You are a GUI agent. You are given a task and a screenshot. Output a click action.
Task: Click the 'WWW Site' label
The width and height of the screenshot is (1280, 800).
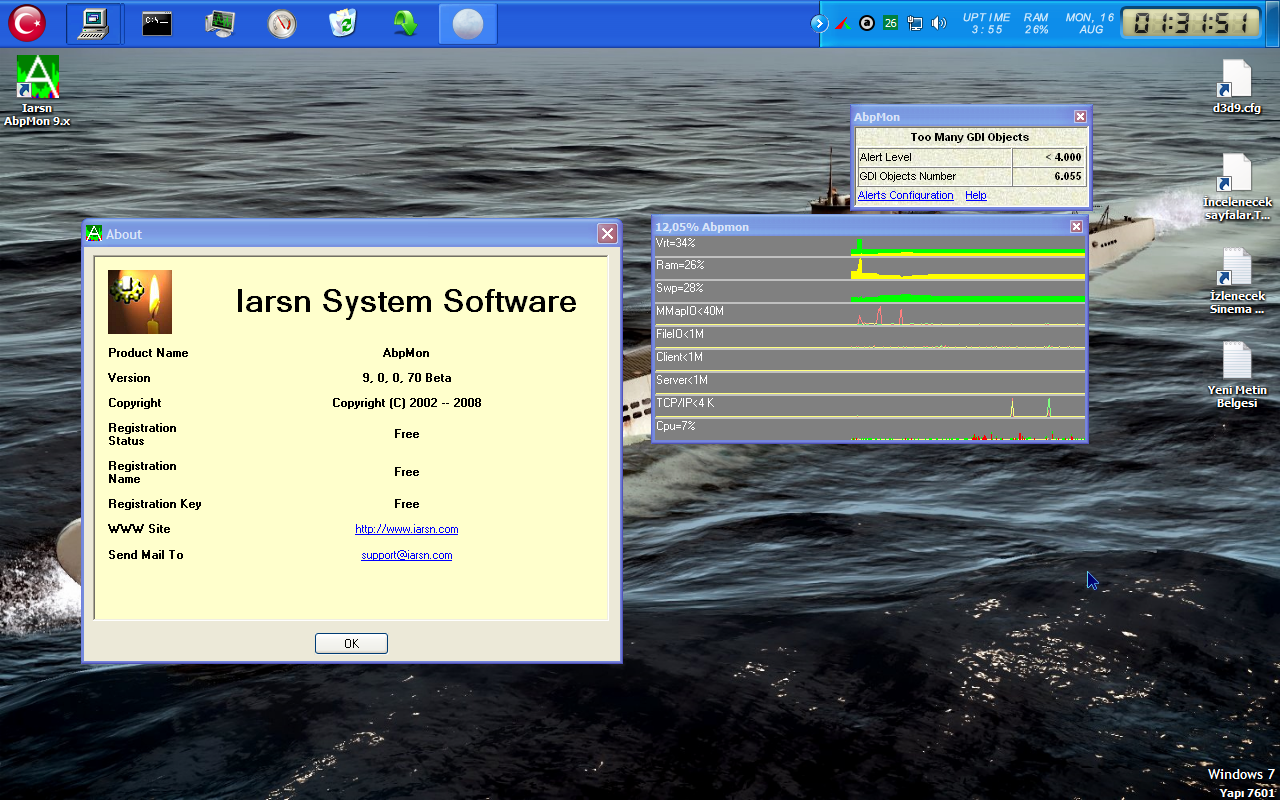point(139,529)
